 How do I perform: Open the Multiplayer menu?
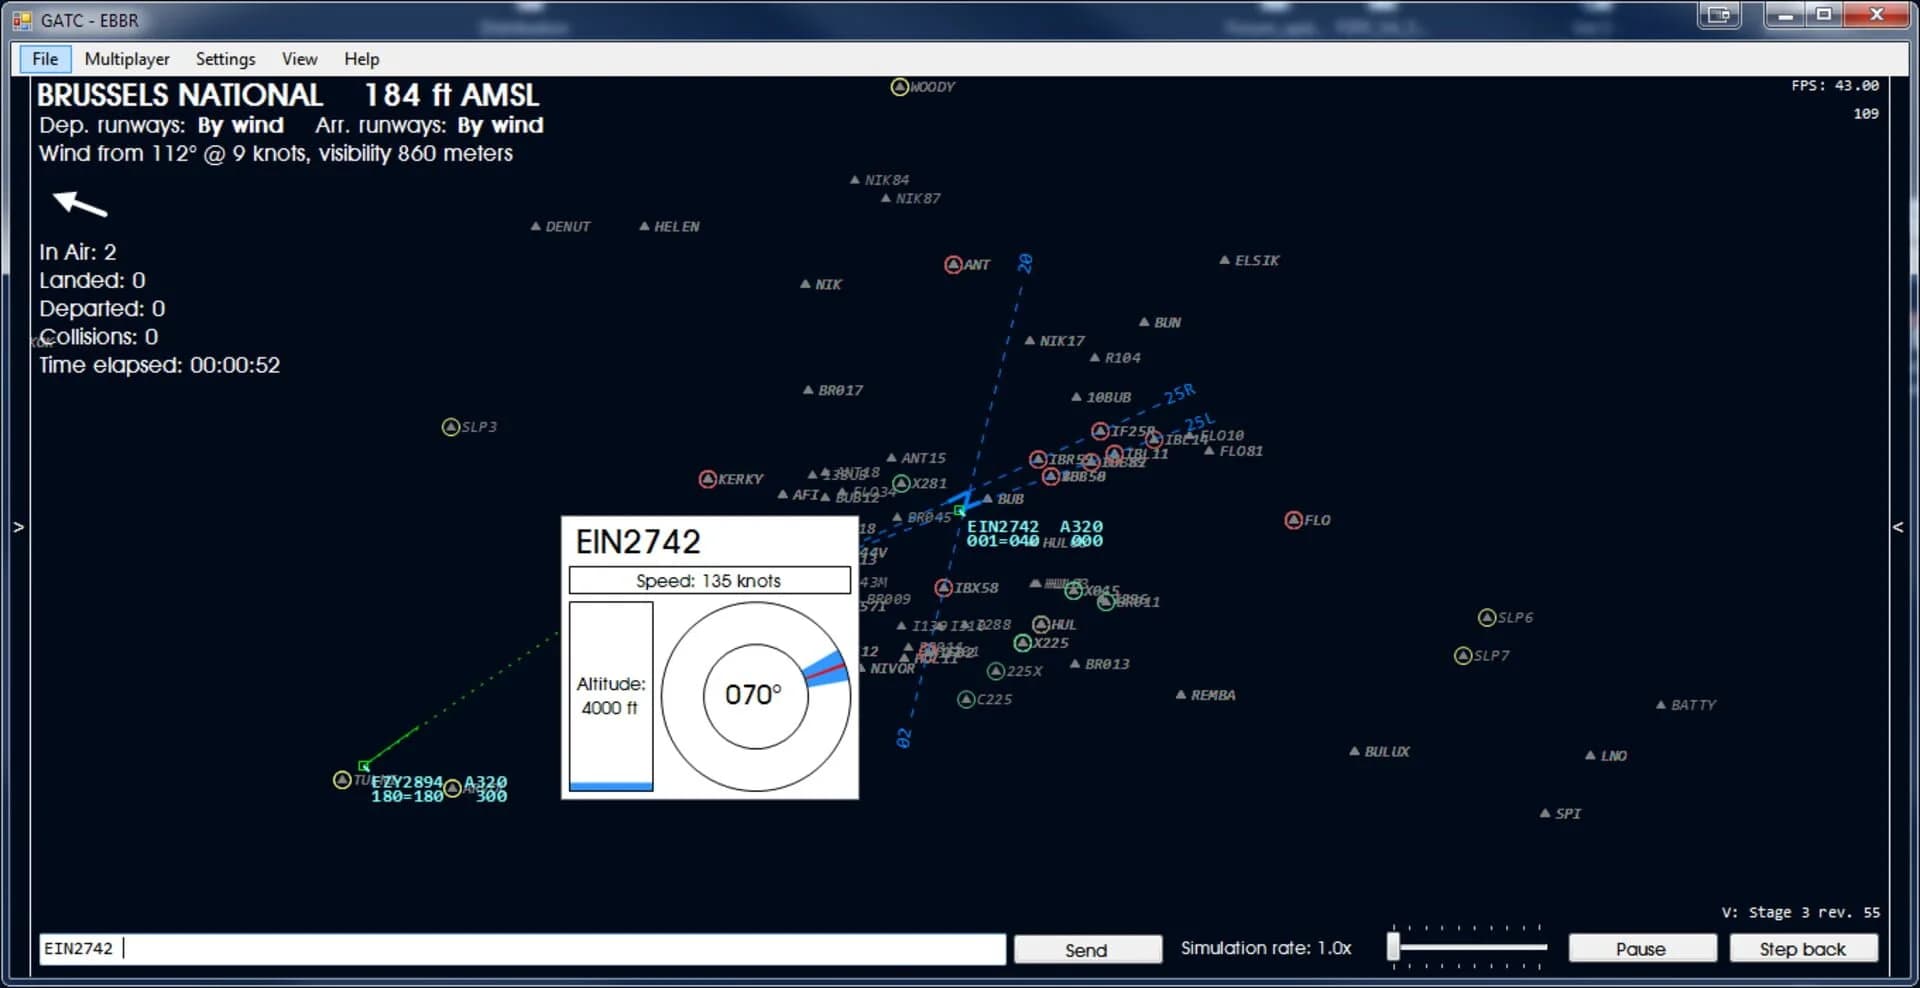click(126, 59)
